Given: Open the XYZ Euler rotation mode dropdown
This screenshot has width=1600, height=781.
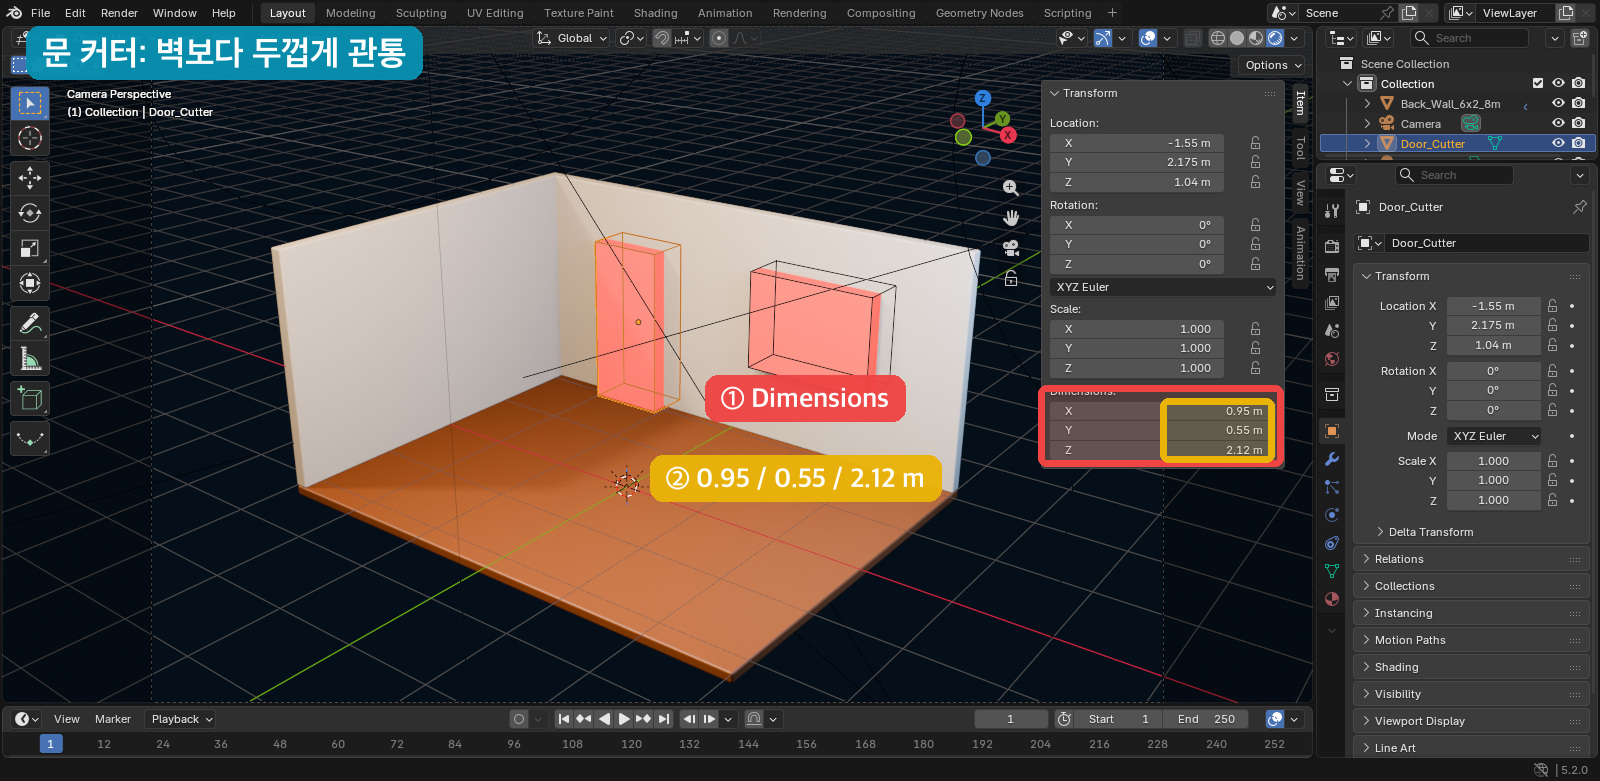Looking at the screenshot, I should [x=1163, y=287].
